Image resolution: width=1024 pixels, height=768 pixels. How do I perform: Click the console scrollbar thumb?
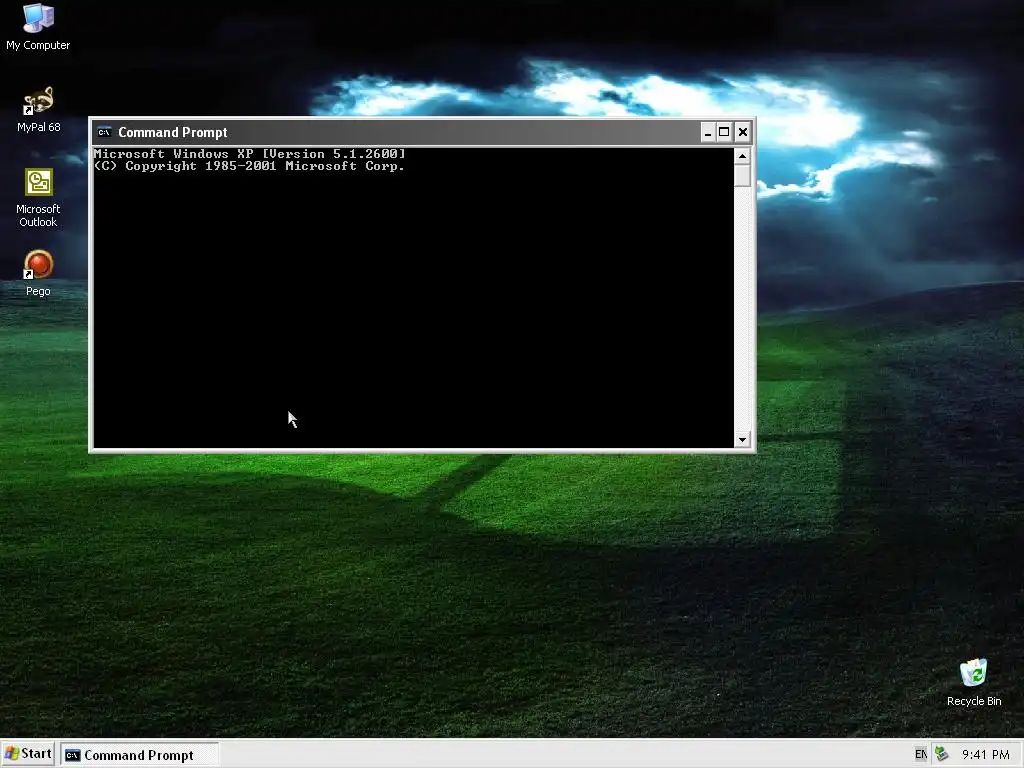742,176
